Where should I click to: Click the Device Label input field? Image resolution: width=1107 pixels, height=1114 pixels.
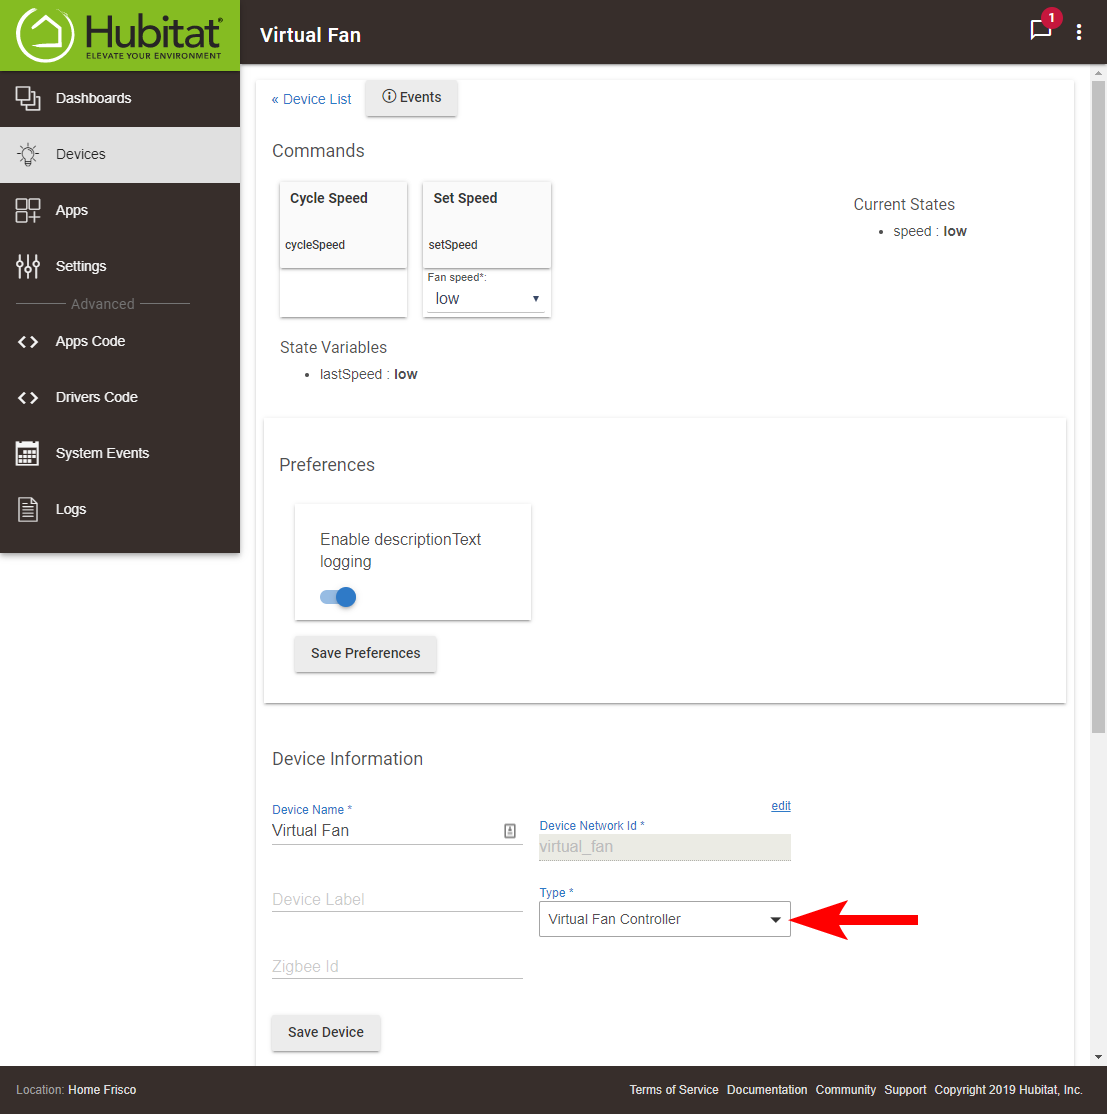click(x=396, y=899)
